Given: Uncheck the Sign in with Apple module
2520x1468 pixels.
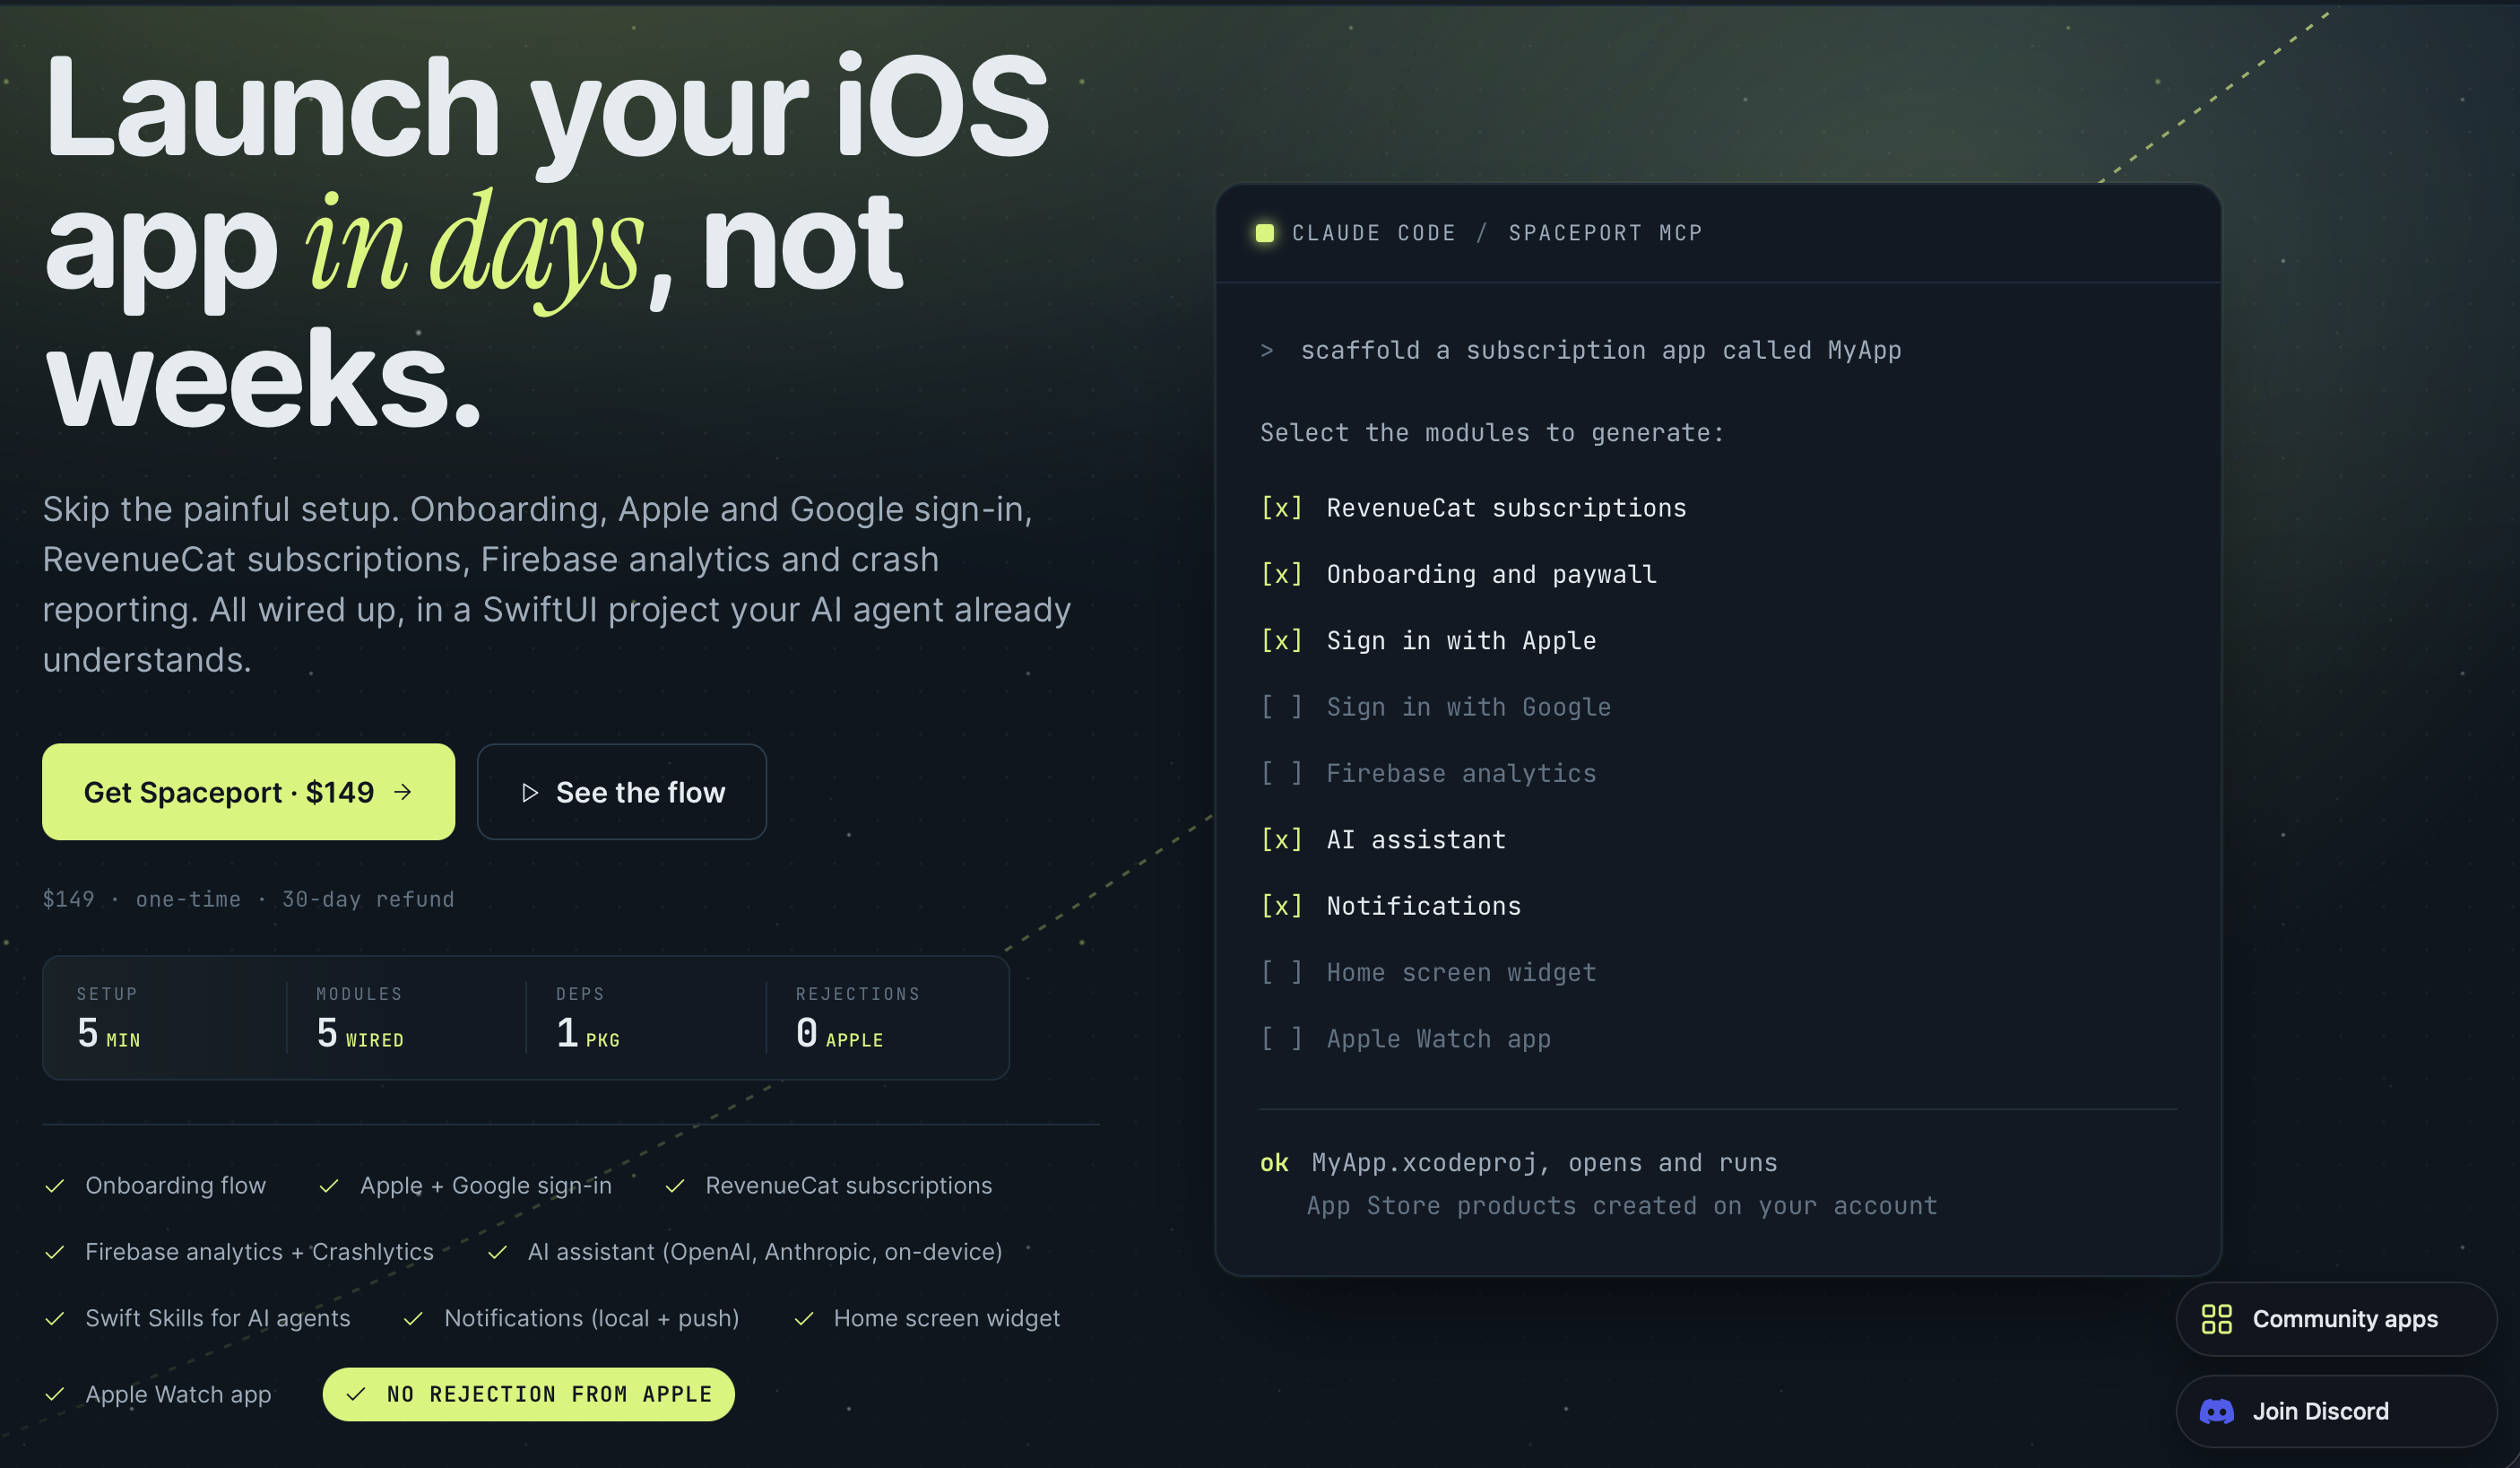Looking at the screenshot, I should (1281, 640).
